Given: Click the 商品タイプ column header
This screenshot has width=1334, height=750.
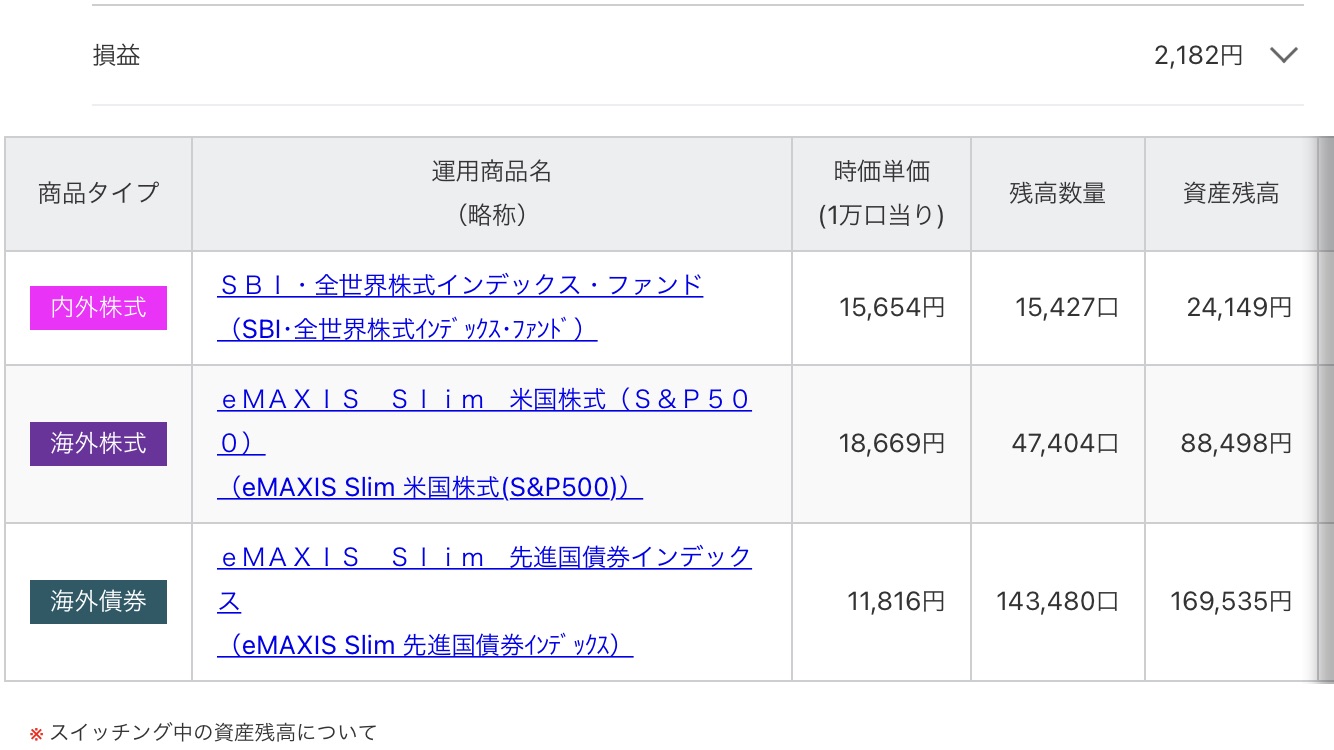Looking at the screenshot, I should [x=98, y=193].
